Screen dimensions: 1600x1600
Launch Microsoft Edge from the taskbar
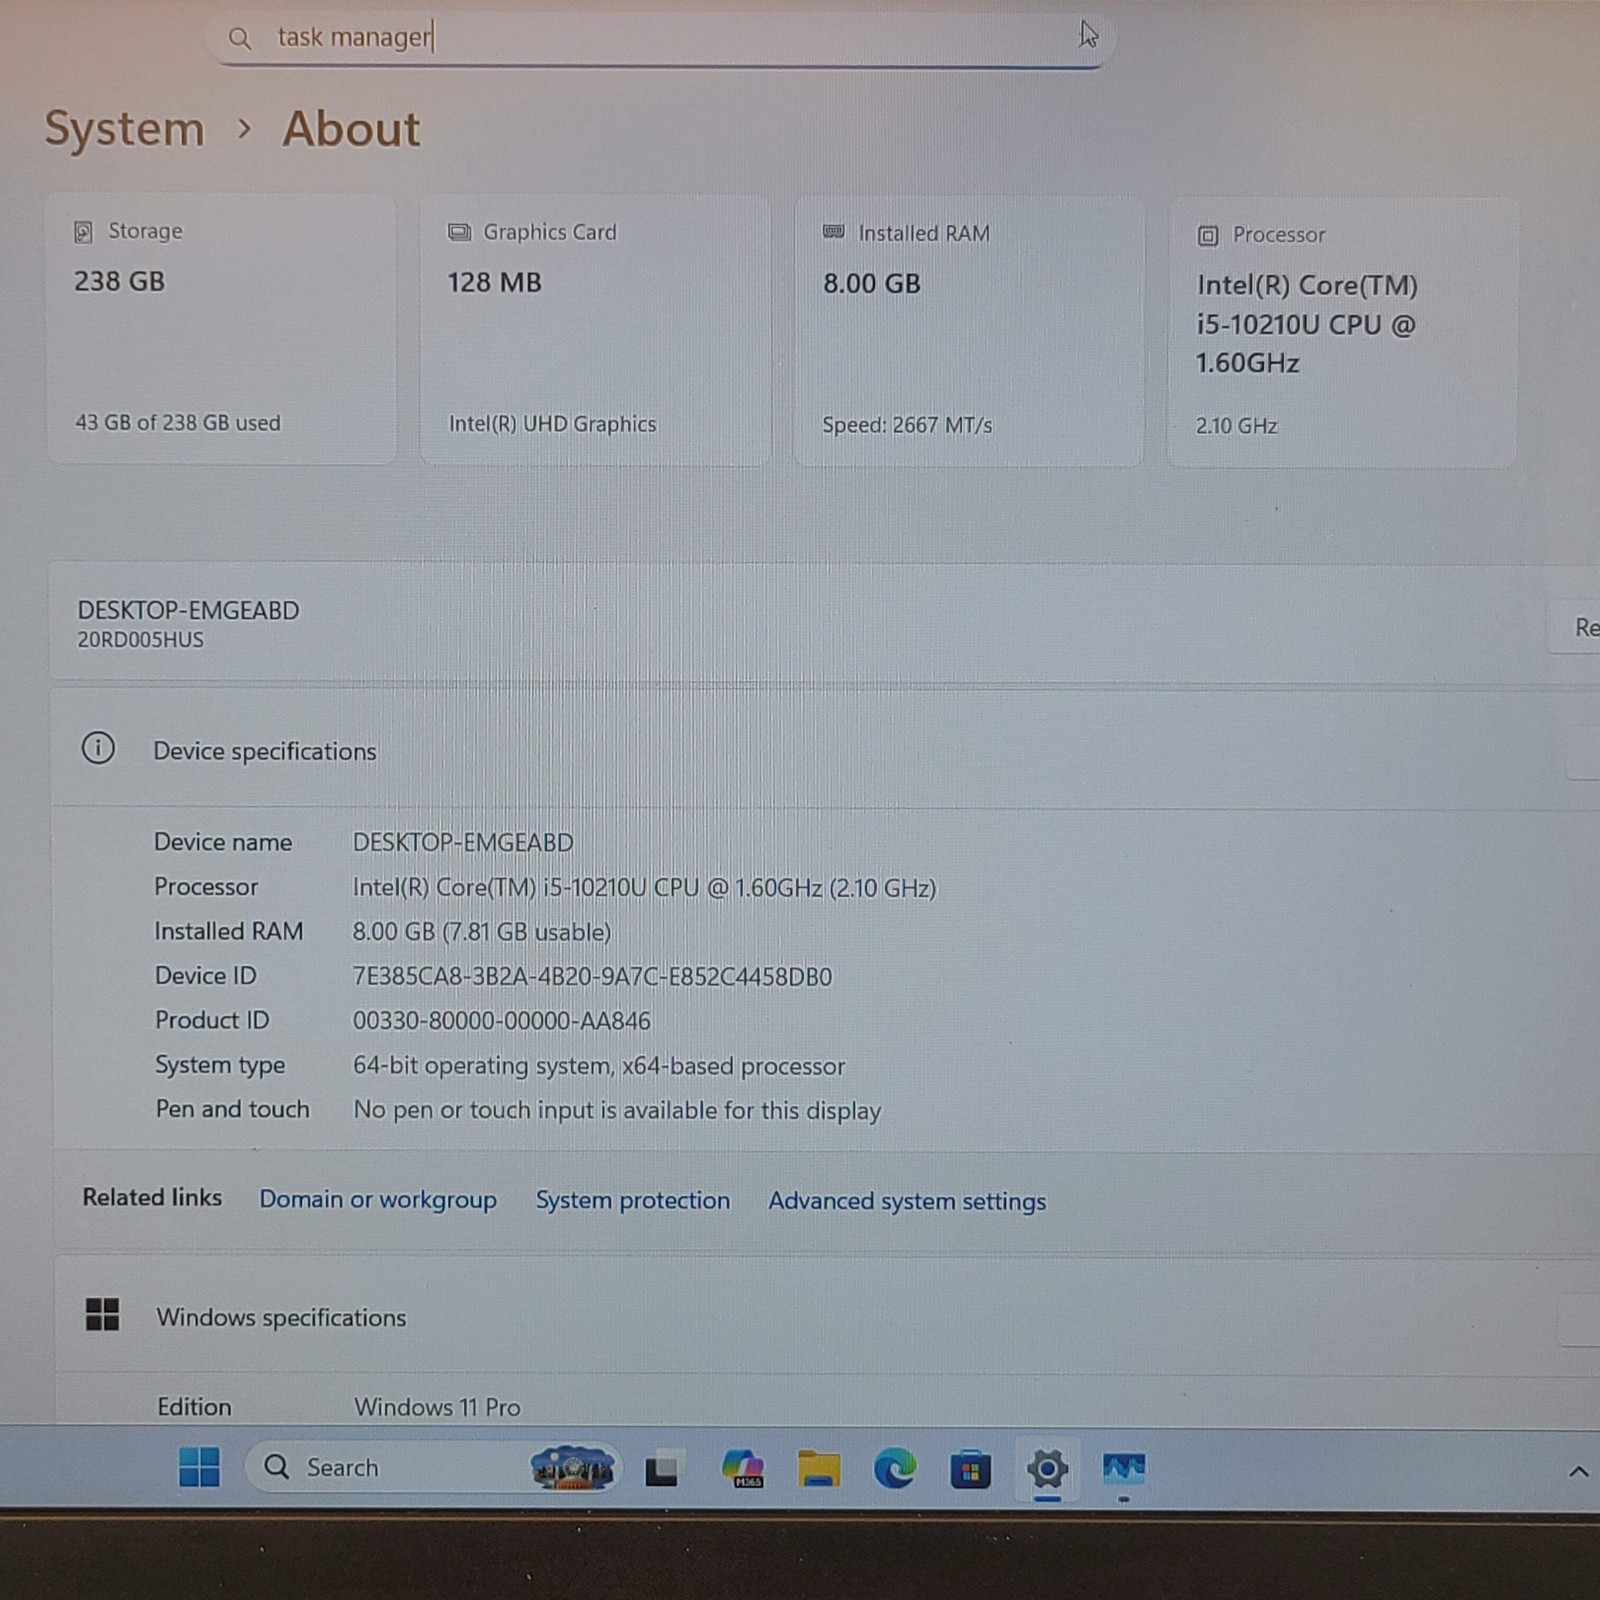(895, 1469)
